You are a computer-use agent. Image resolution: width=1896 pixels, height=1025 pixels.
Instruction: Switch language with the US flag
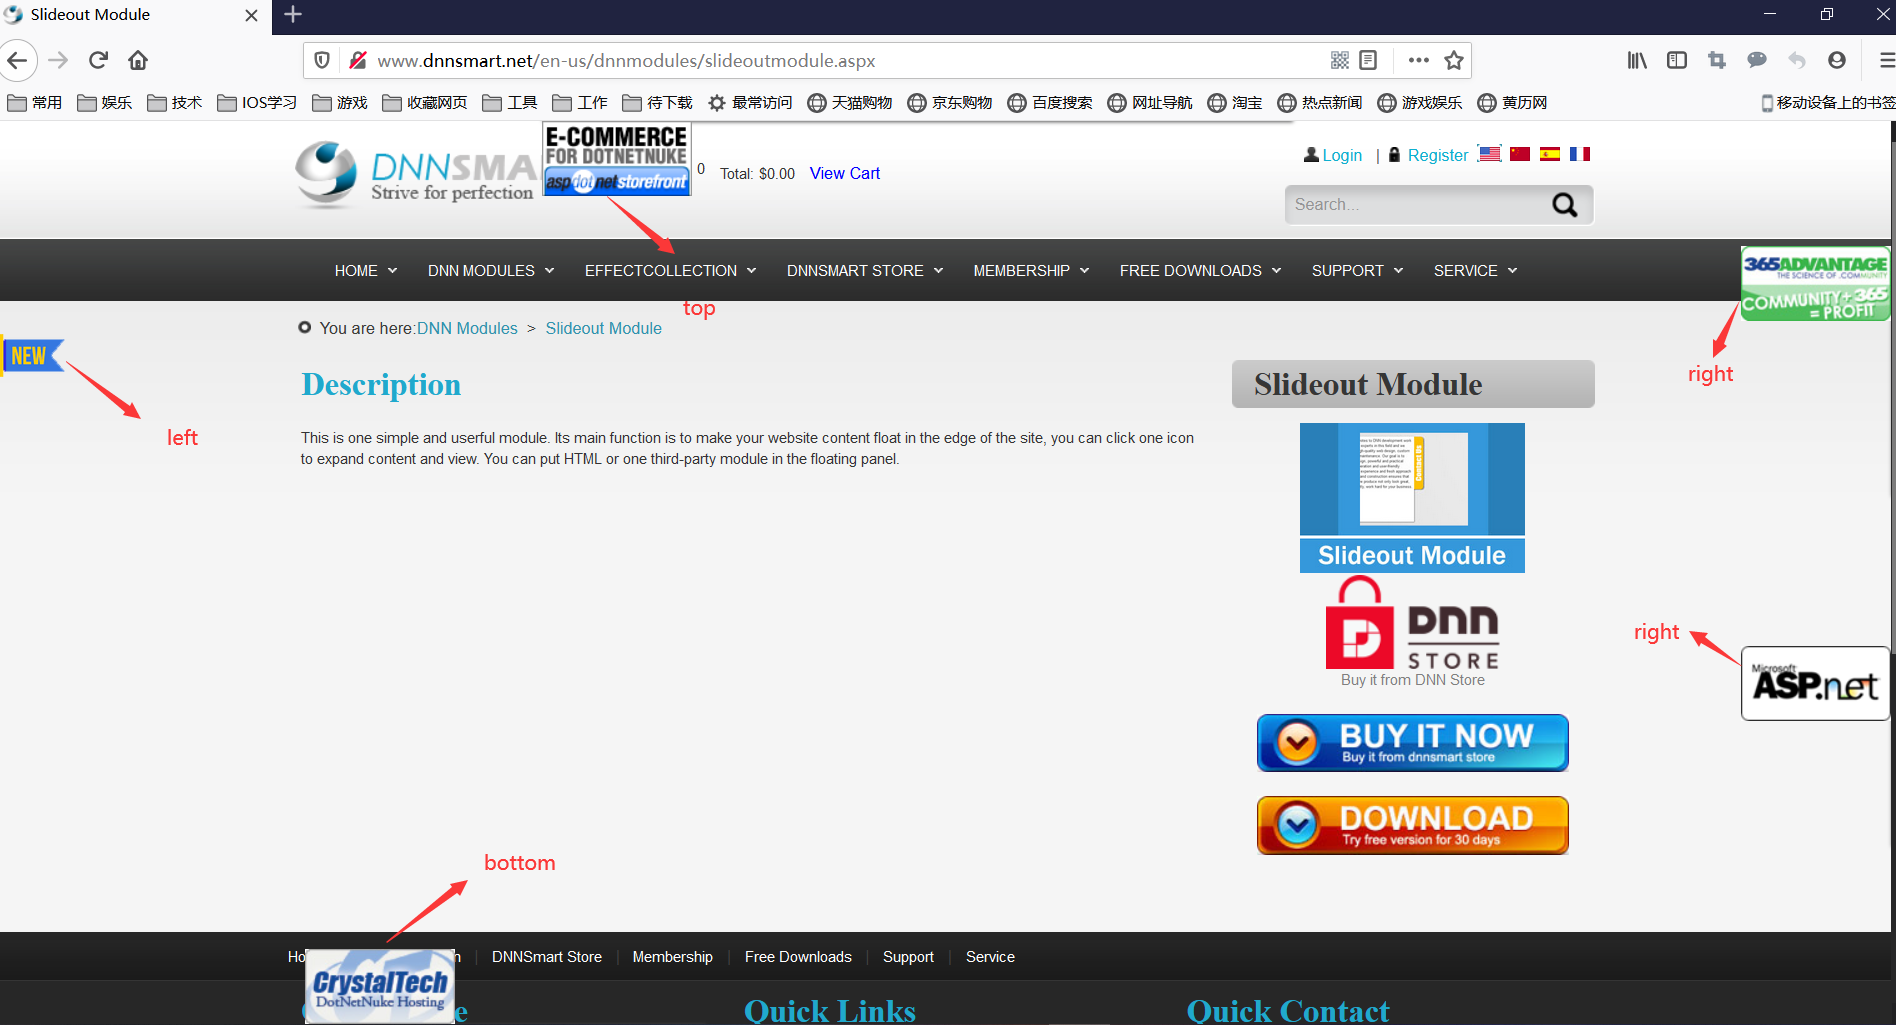tap(1490, 154)
